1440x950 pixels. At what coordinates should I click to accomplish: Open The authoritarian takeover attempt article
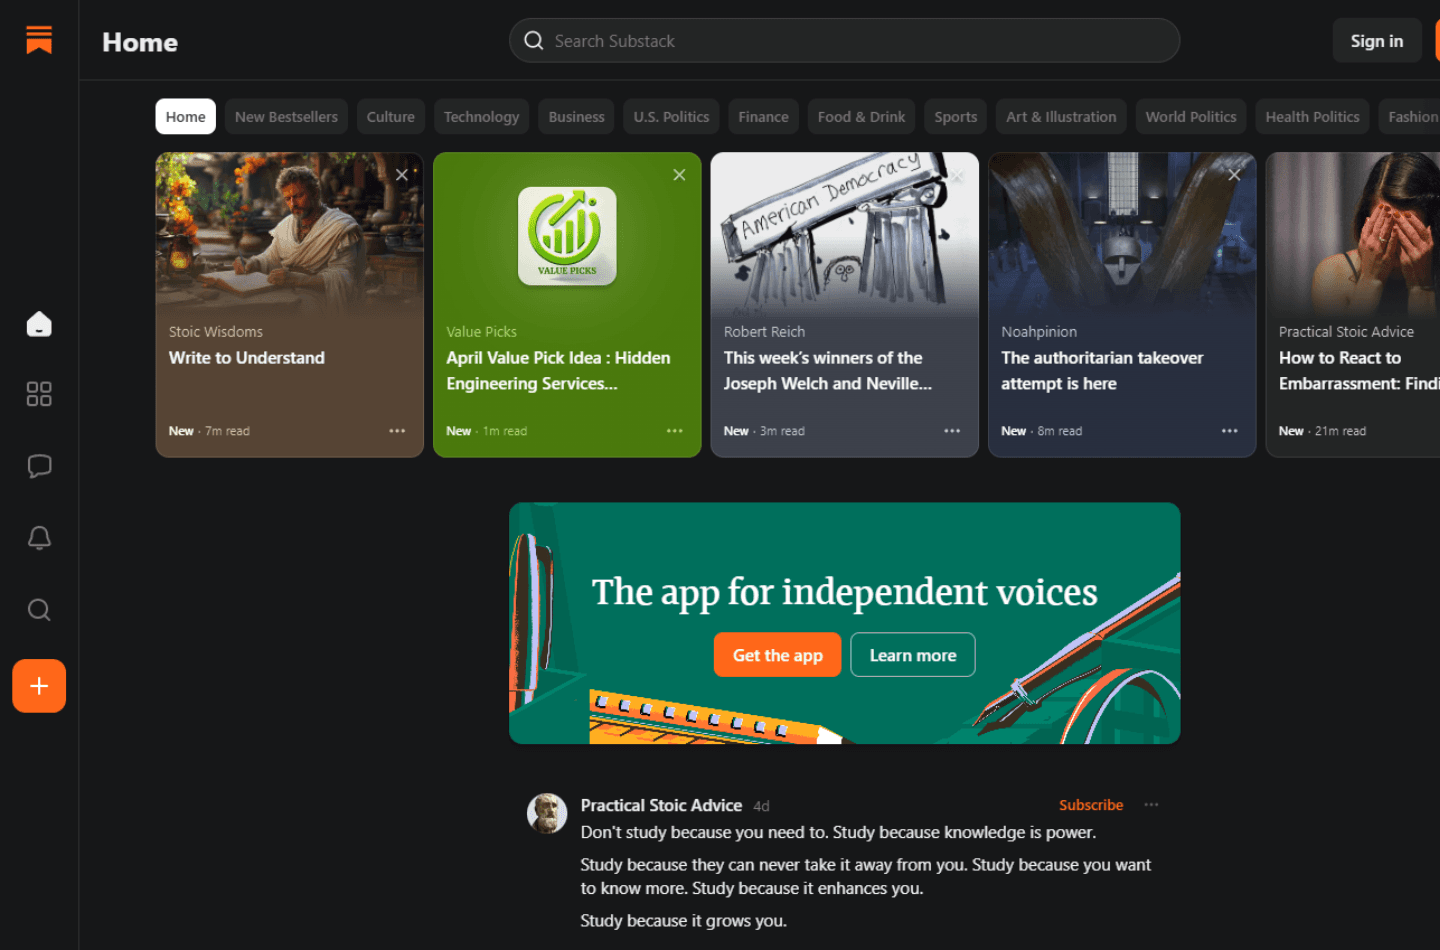tap(1102, 371)
